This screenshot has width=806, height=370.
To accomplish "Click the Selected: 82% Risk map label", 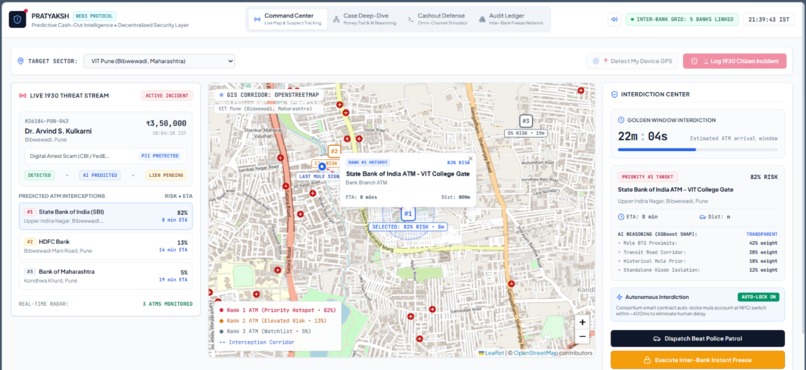I will (408, 227).
